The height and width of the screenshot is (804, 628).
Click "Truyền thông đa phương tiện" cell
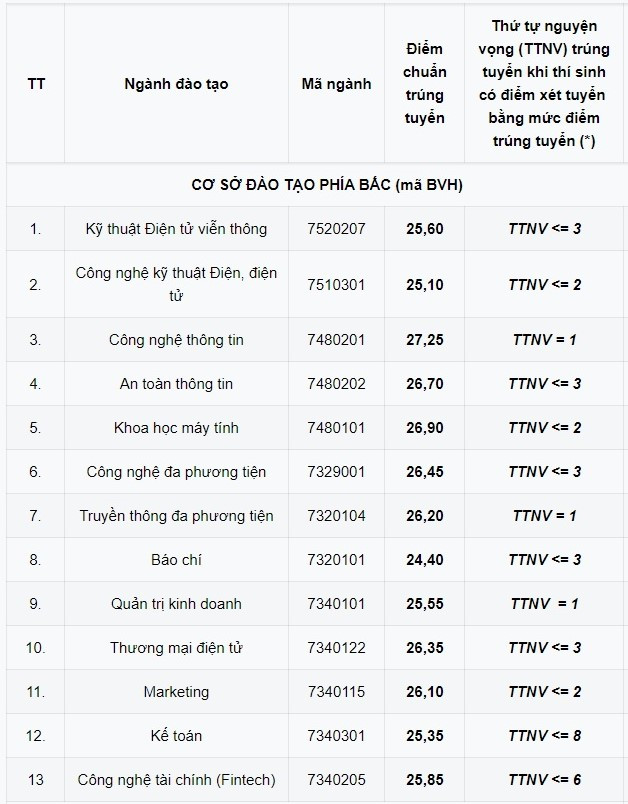176,516
